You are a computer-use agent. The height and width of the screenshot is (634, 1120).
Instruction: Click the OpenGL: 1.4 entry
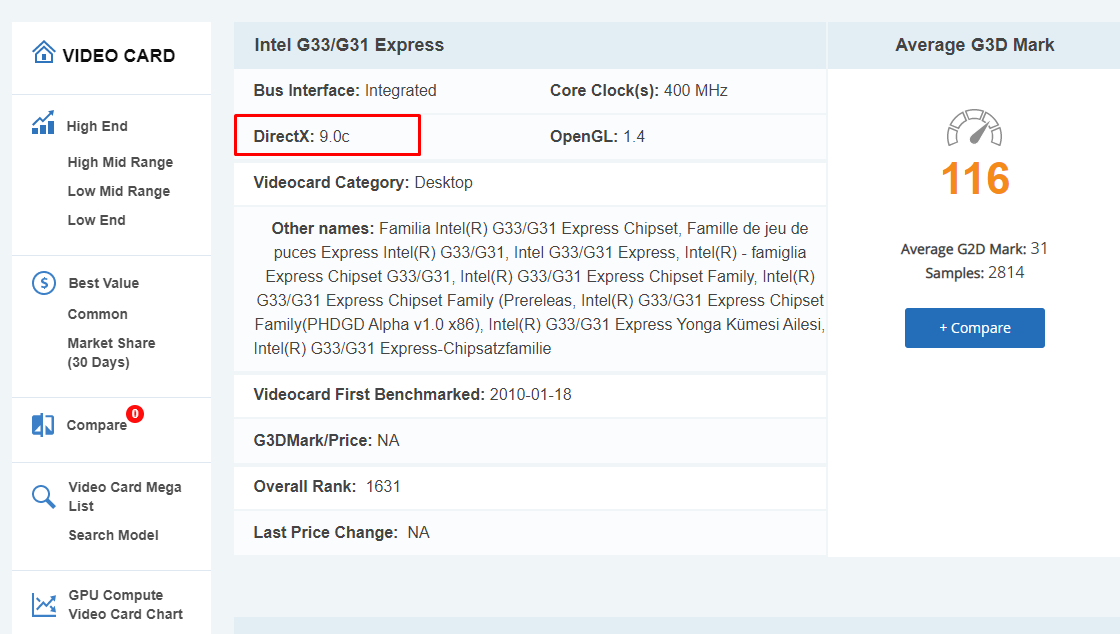597,136
